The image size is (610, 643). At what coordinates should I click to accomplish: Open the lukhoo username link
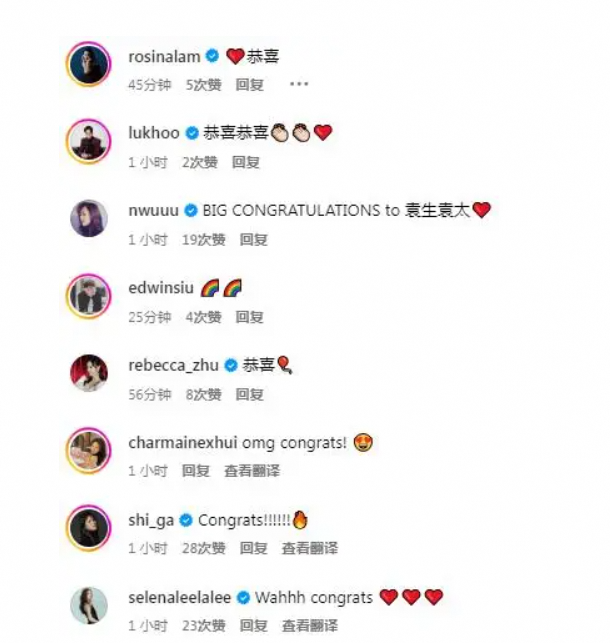pos(154,133)
